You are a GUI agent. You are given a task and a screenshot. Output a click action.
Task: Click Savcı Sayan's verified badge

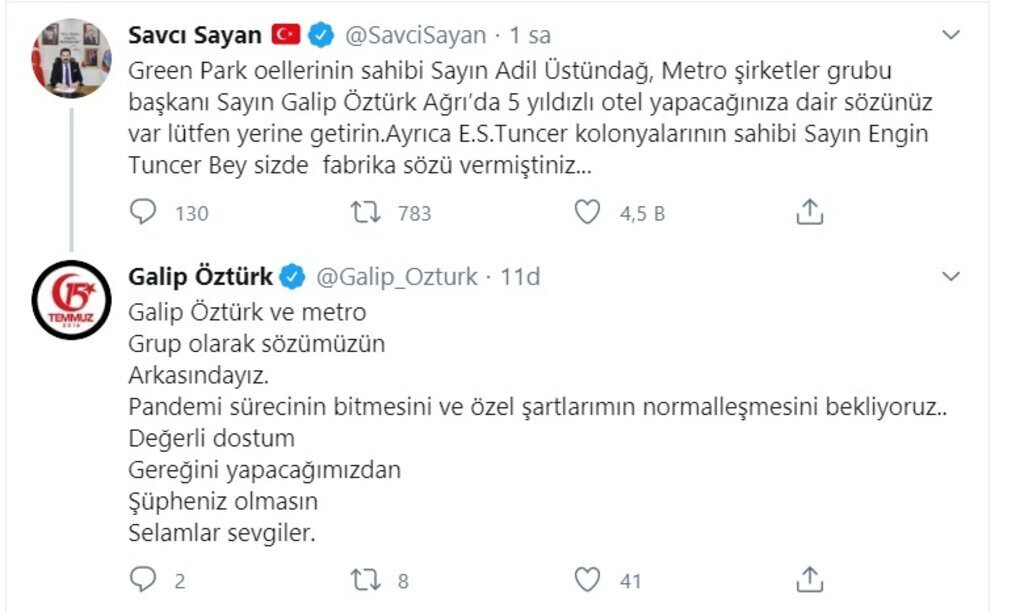[x=320, y=35]
